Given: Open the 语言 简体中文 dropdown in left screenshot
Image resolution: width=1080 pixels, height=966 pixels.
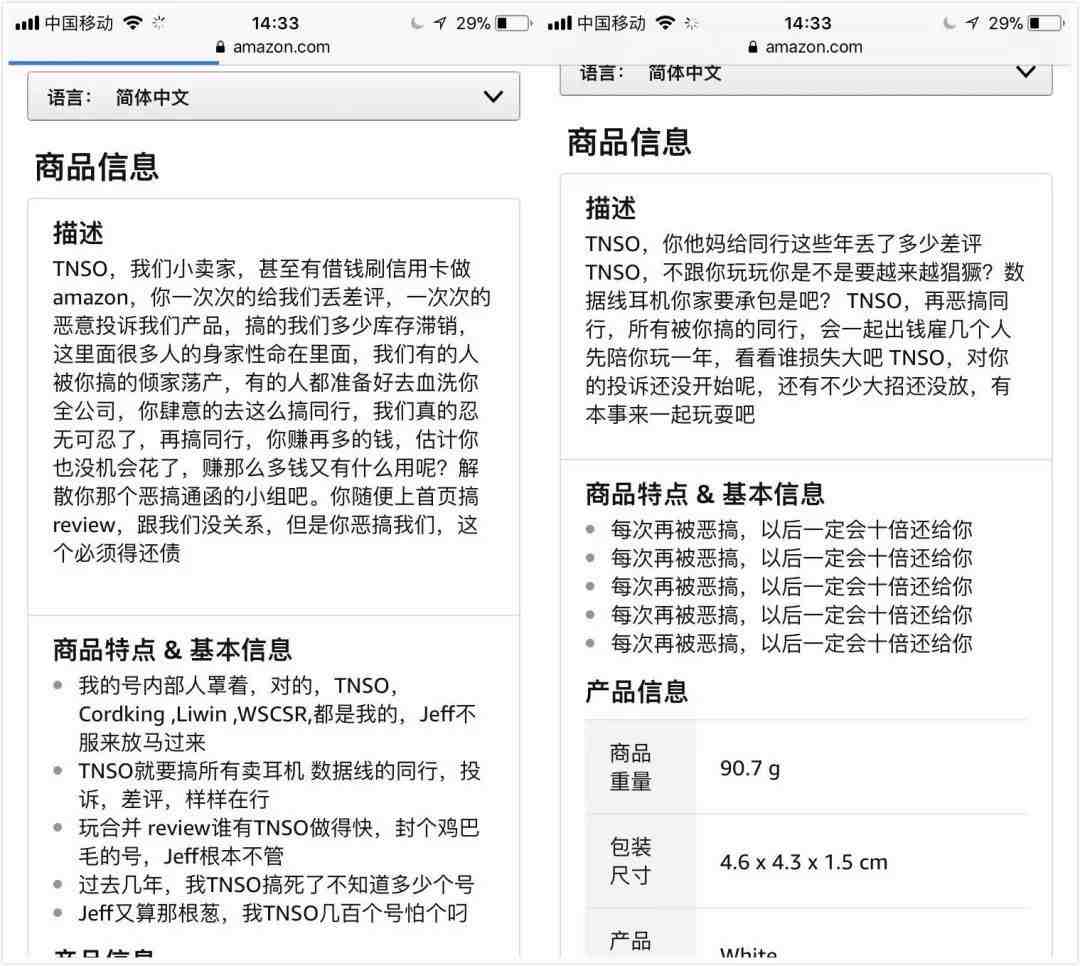Looking at the screenshot, I should (x=273, y=96).
